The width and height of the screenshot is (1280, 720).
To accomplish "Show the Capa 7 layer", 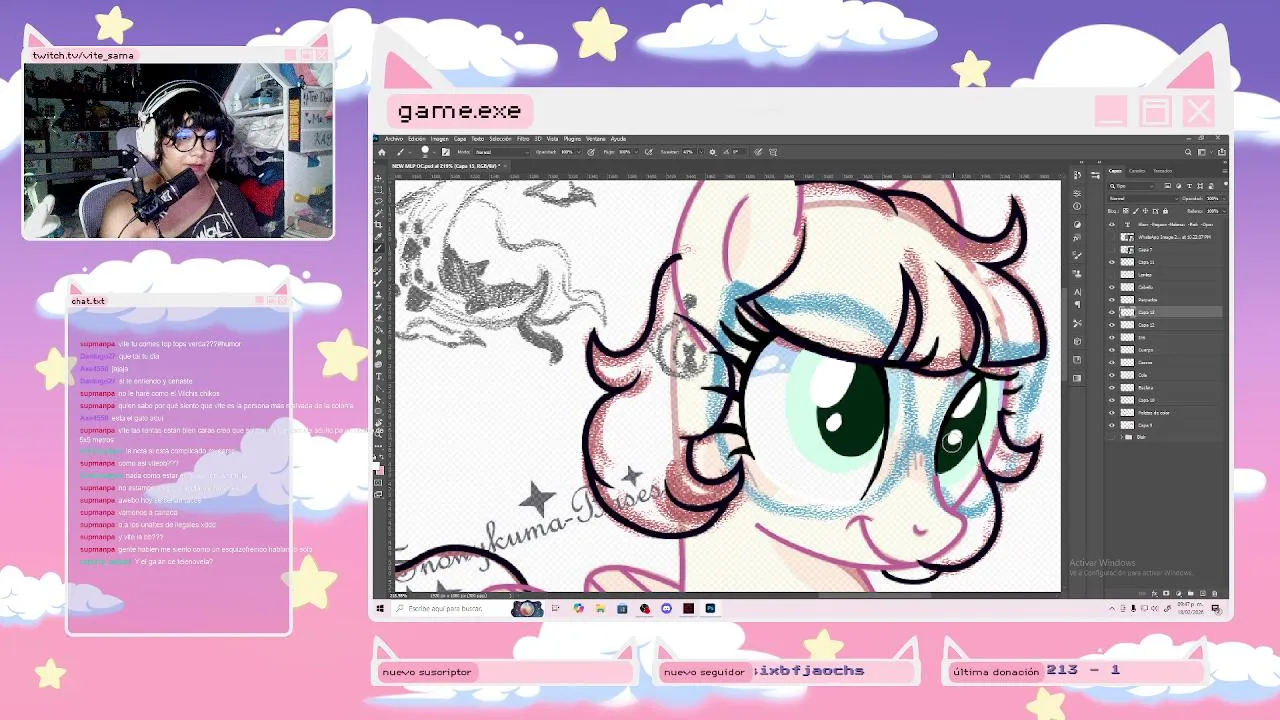I will [x=1112, y=249].
